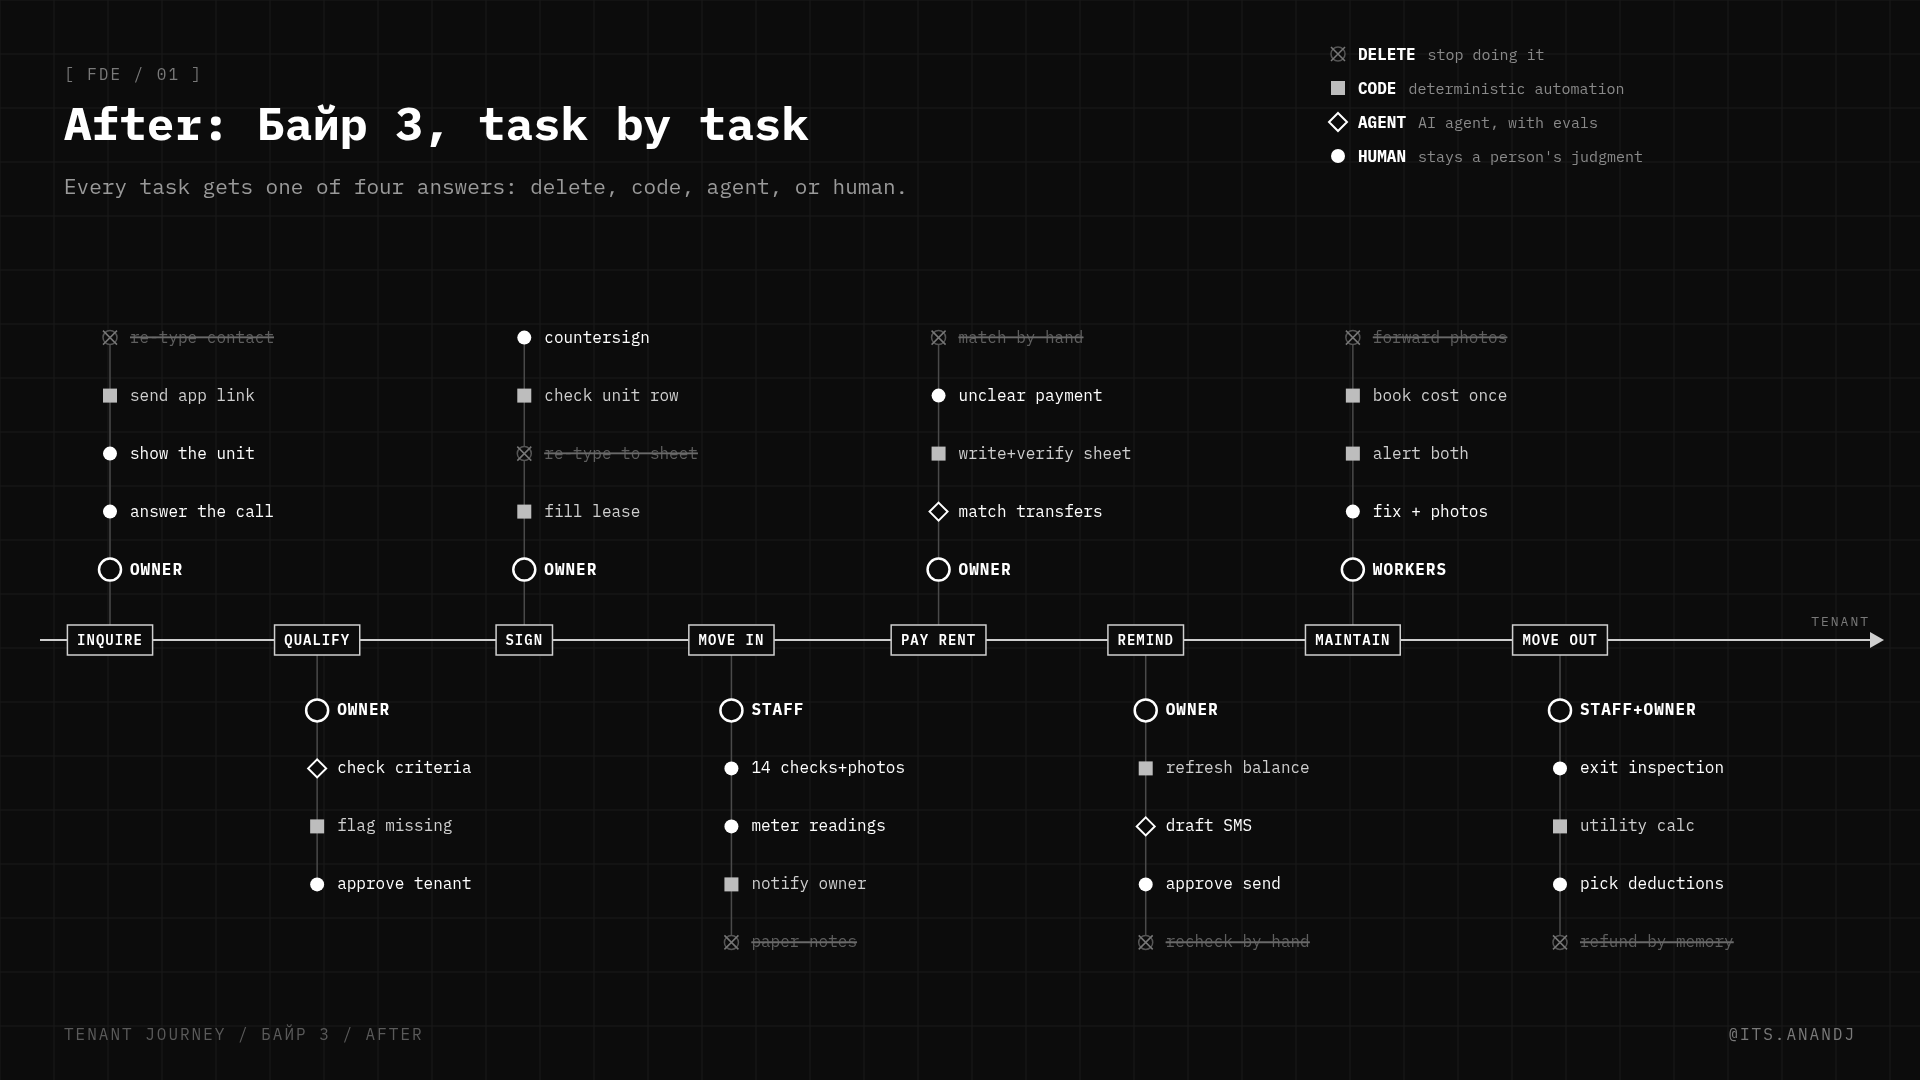This screenshot has width=1920, height=1080.
Task: Click the crossed-box icon beside forward photos
Action: click(x=1353, y=338)
